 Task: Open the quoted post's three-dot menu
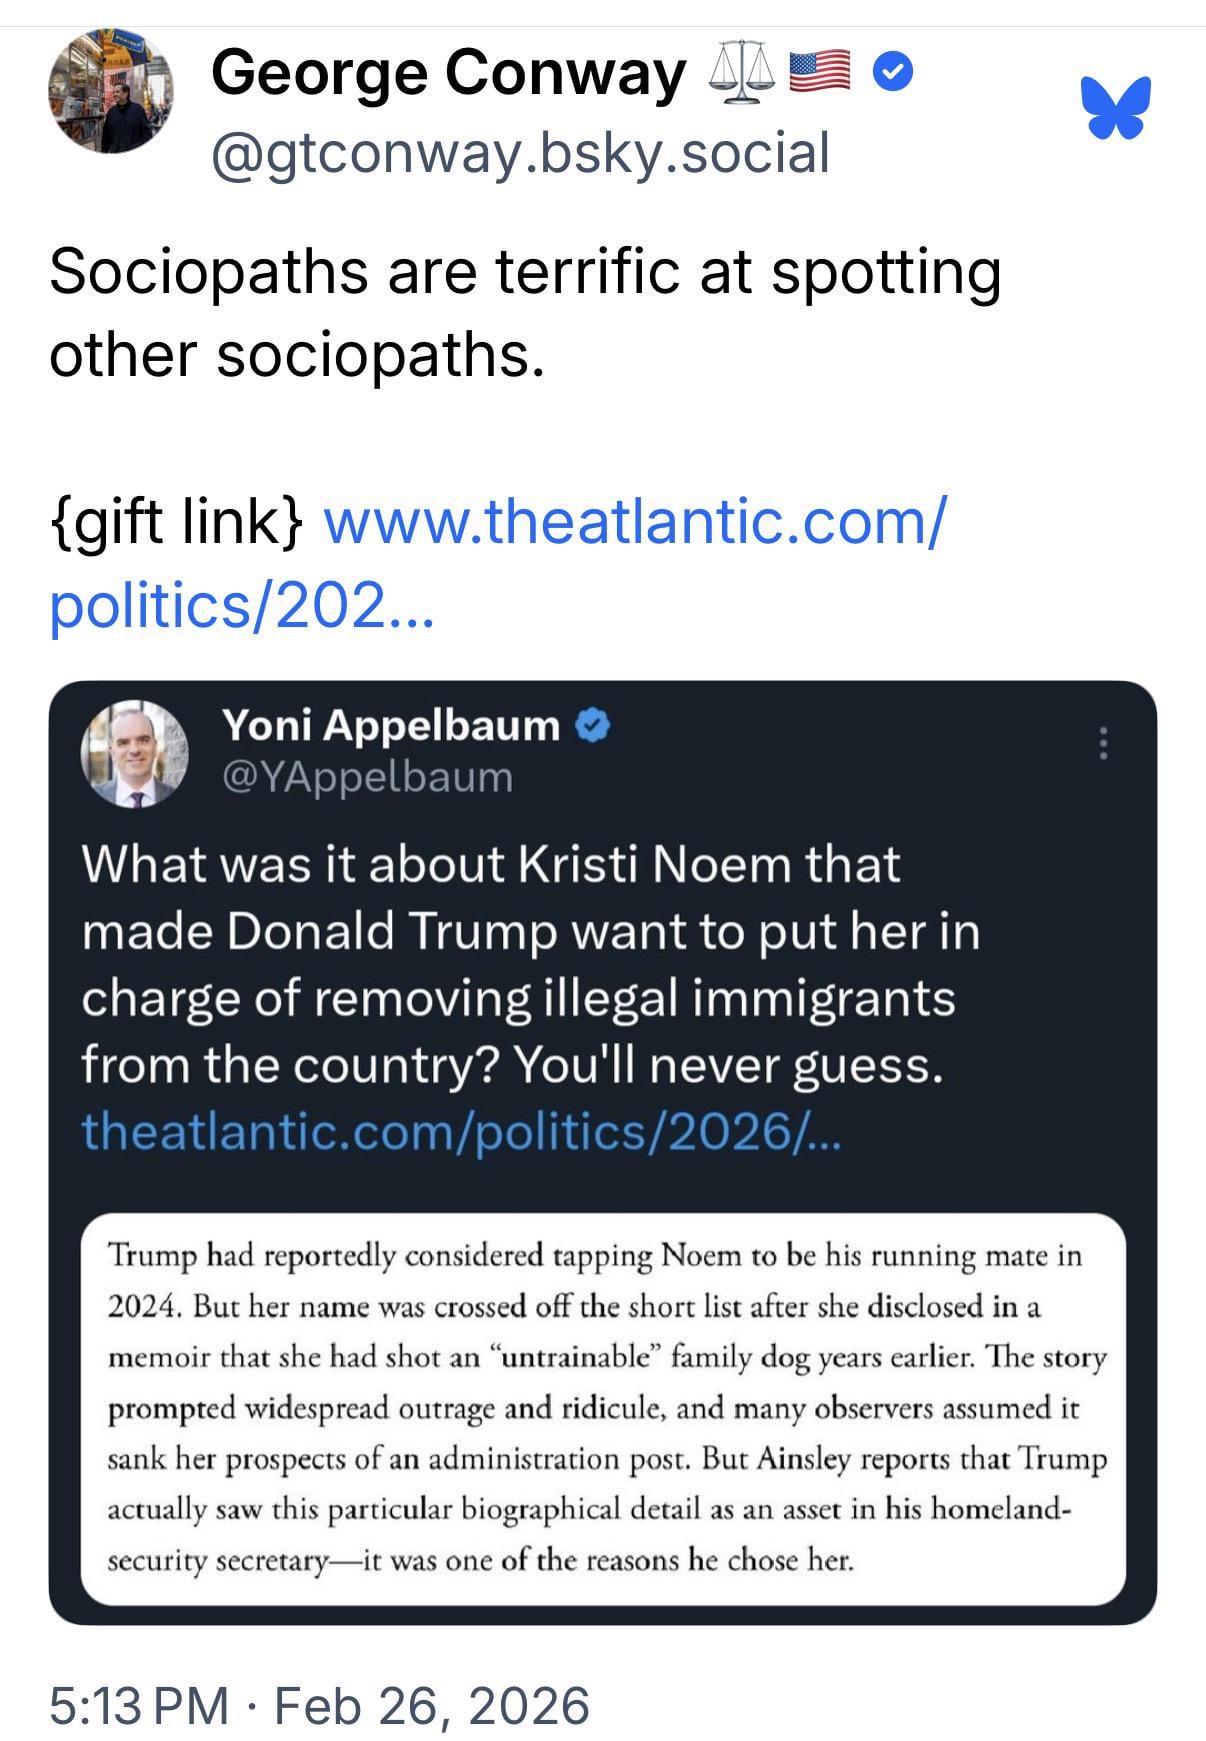(x=1103, y=743)
